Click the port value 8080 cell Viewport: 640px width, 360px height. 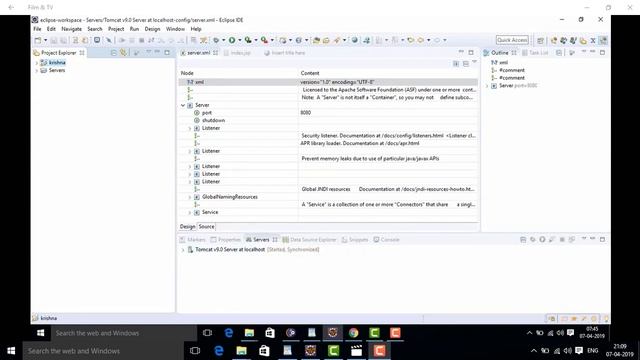pos(306,113)
